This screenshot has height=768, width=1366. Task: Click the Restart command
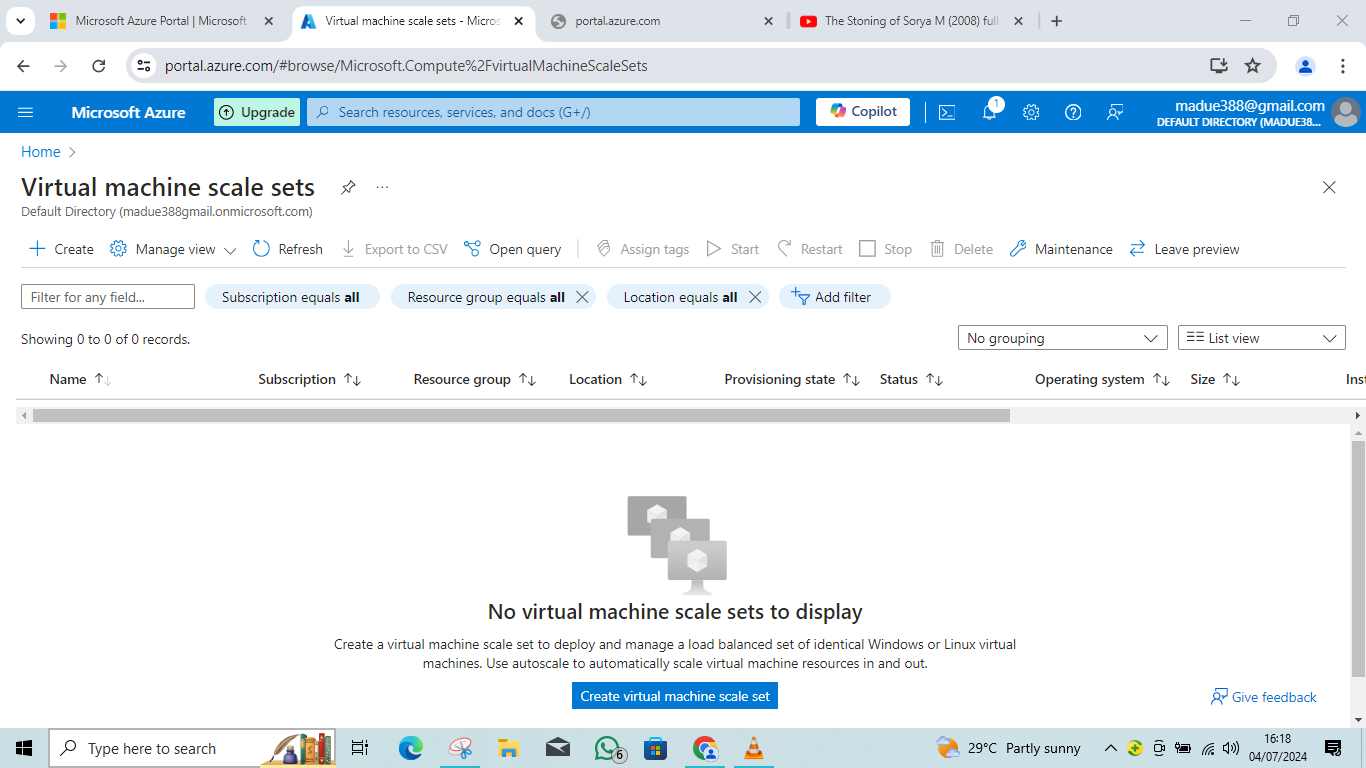[809, 249]
